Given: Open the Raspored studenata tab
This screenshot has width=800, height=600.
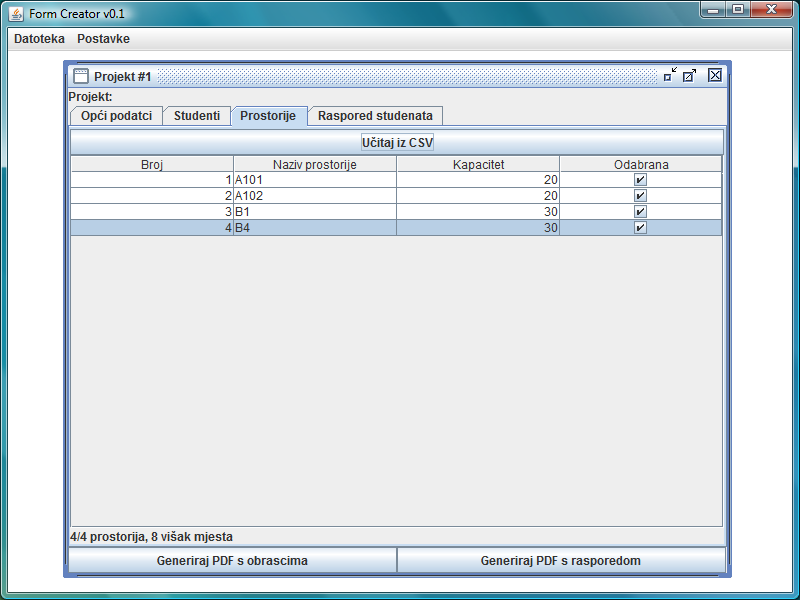Looking at the screenshot, I should tap(375, 116).
